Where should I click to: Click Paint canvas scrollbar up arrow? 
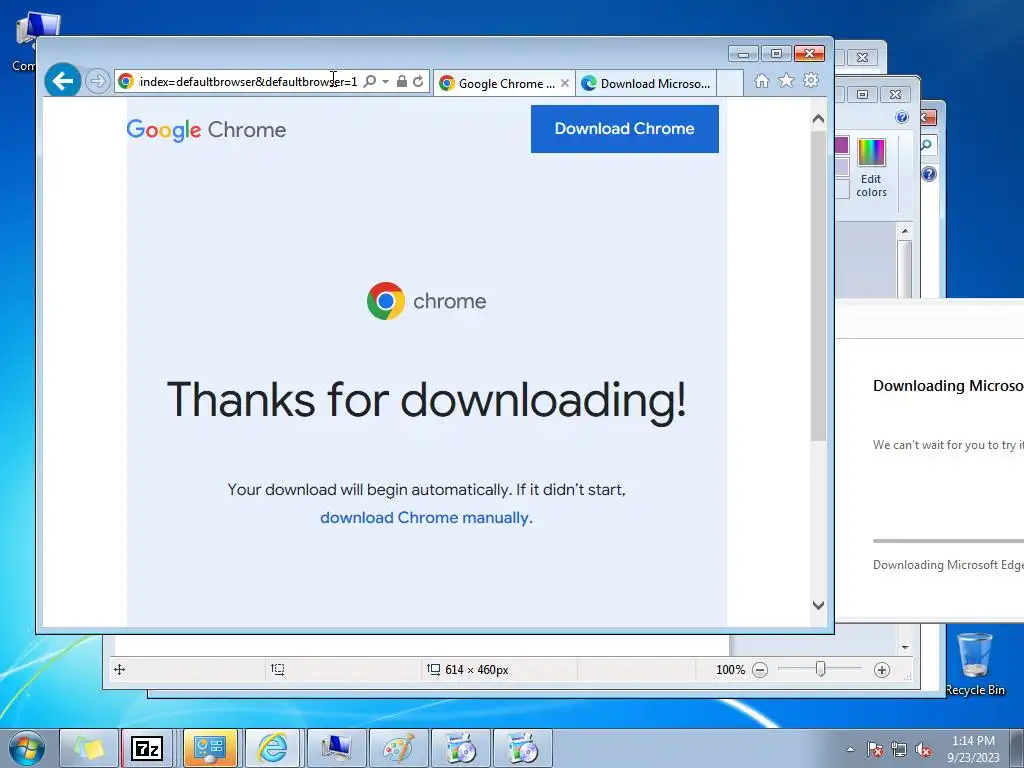[x=905, y=231]
